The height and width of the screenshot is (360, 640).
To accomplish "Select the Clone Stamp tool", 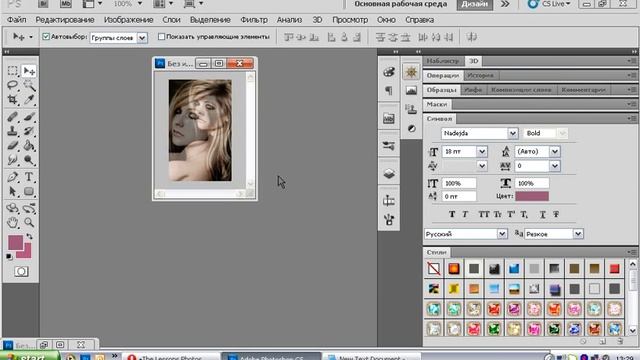I will (x=13, y=131).
